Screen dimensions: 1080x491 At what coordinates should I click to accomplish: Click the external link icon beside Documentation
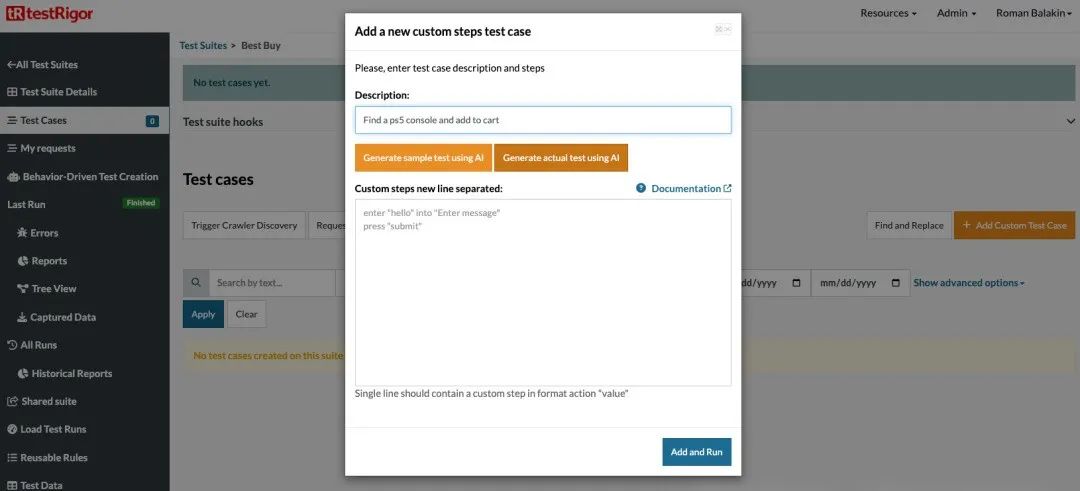(727, 188)
